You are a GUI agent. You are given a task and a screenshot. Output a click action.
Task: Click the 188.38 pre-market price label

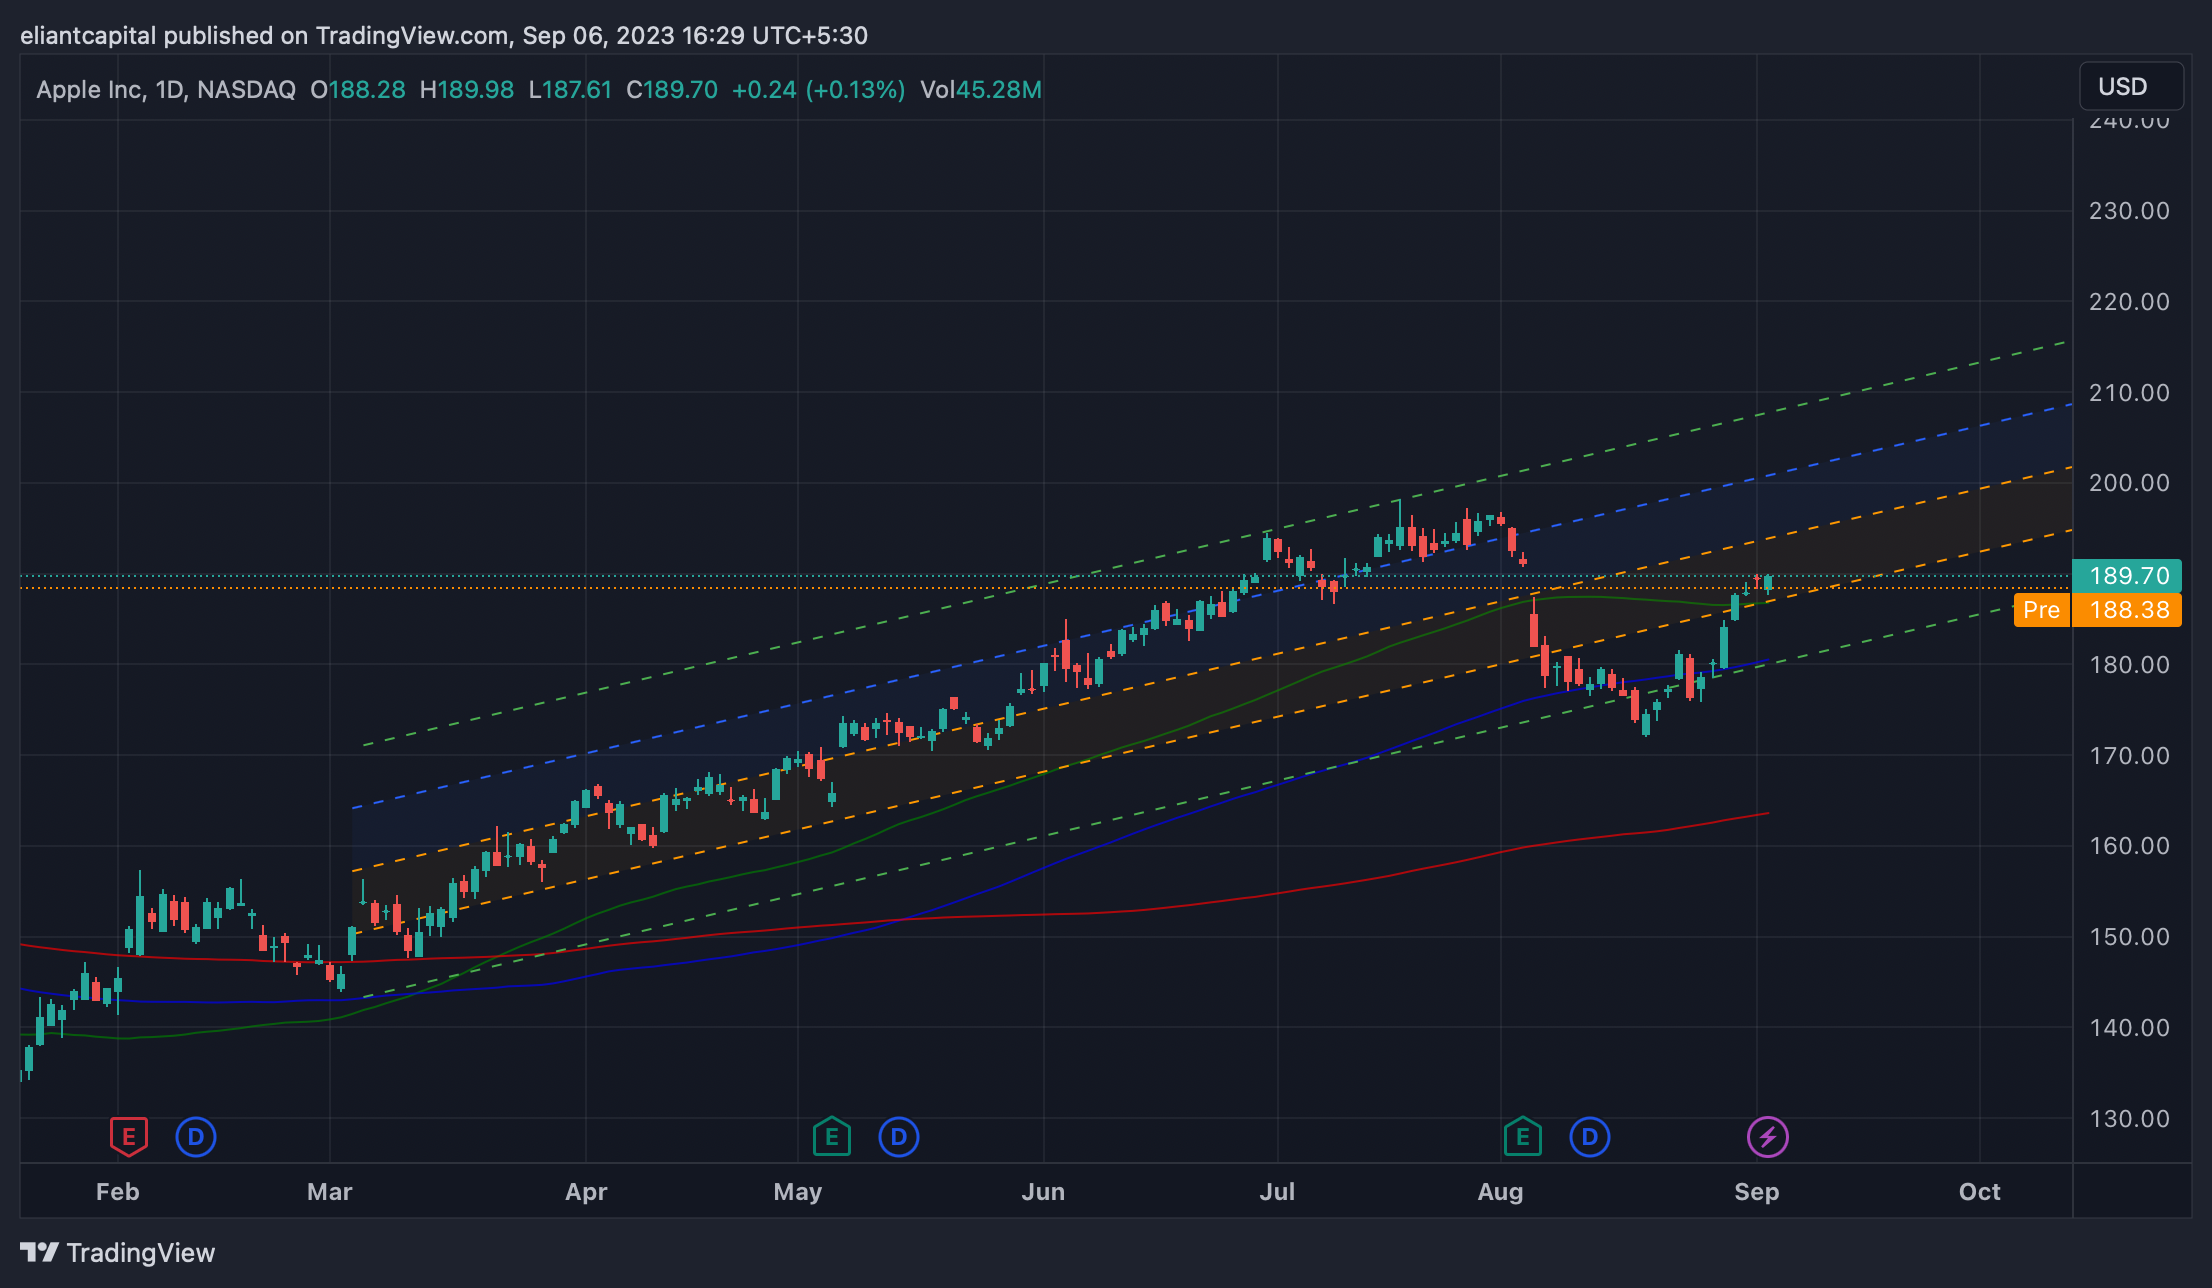2128,610
